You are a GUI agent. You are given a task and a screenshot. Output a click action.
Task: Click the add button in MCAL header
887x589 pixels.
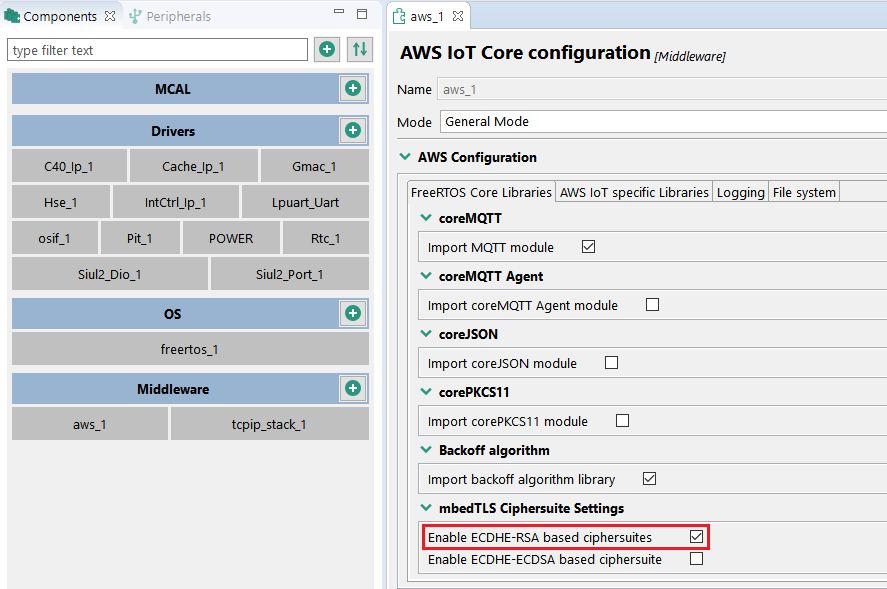point(352,89)
